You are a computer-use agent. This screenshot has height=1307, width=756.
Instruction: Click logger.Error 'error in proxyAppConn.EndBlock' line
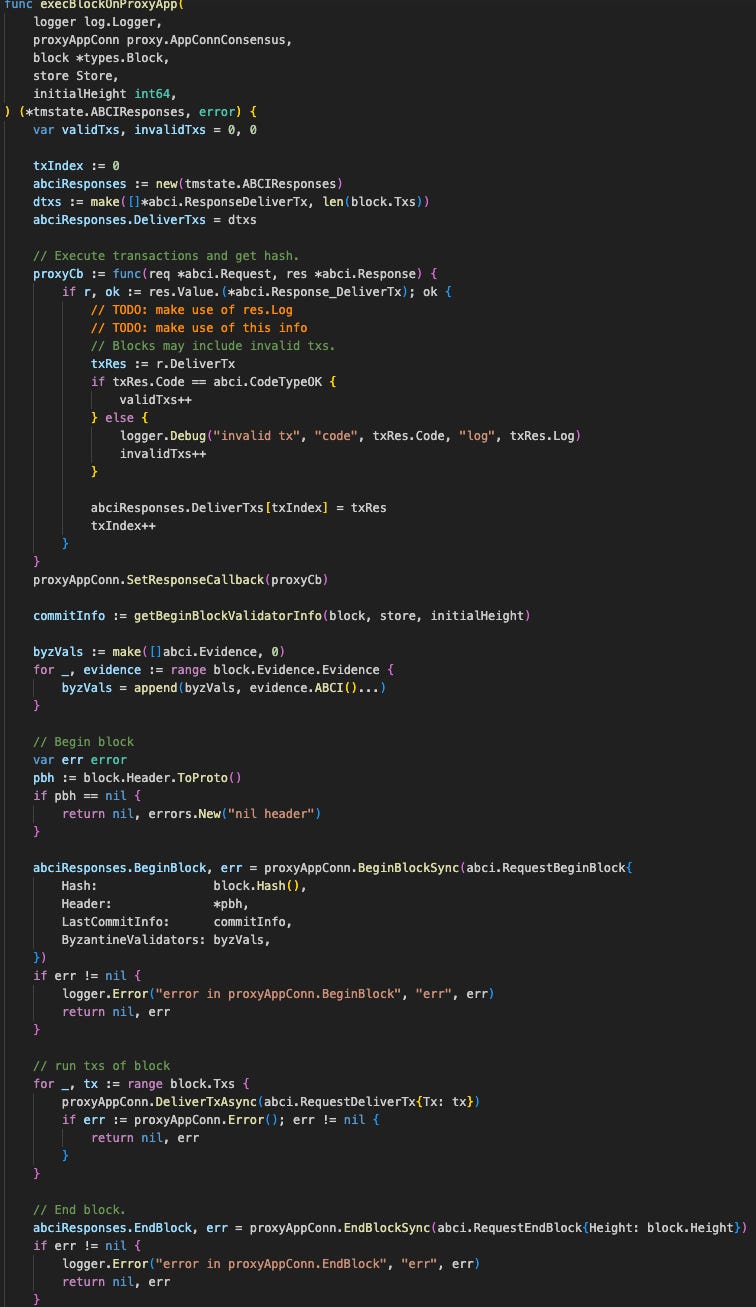[x=271, y=1263]
